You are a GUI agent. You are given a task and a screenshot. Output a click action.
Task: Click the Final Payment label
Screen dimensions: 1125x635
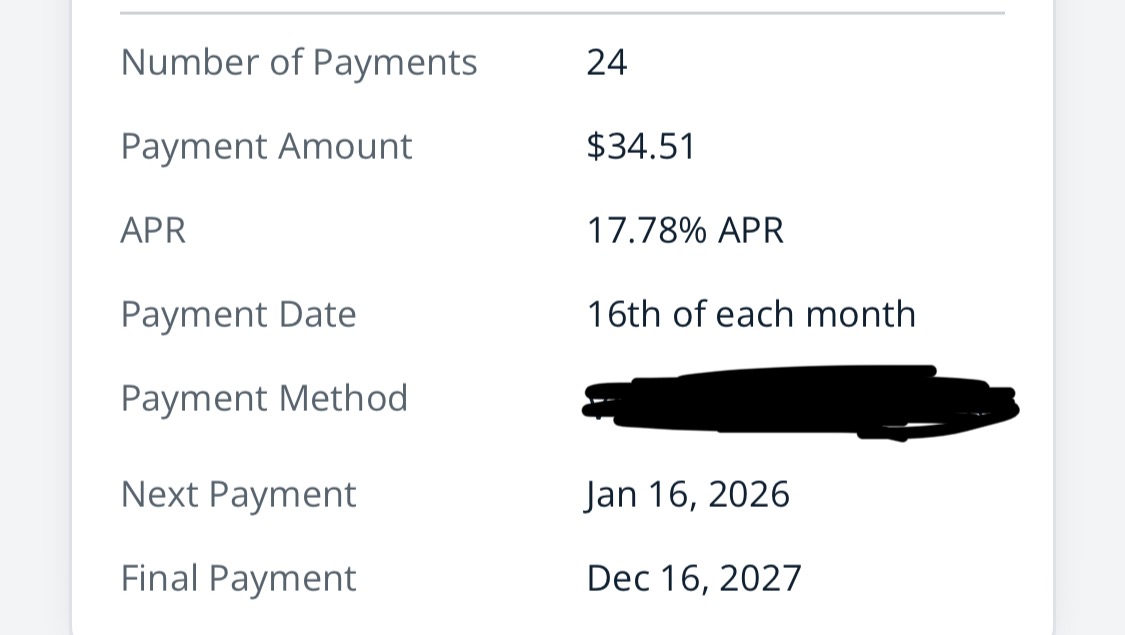point(238,579)
